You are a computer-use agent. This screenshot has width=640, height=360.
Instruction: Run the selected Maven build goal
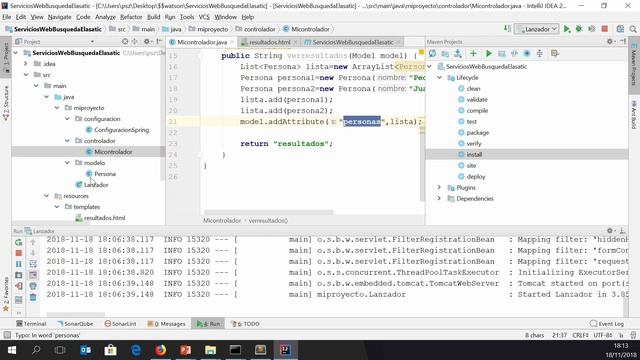pyautogui.click(x=489, y=53)
